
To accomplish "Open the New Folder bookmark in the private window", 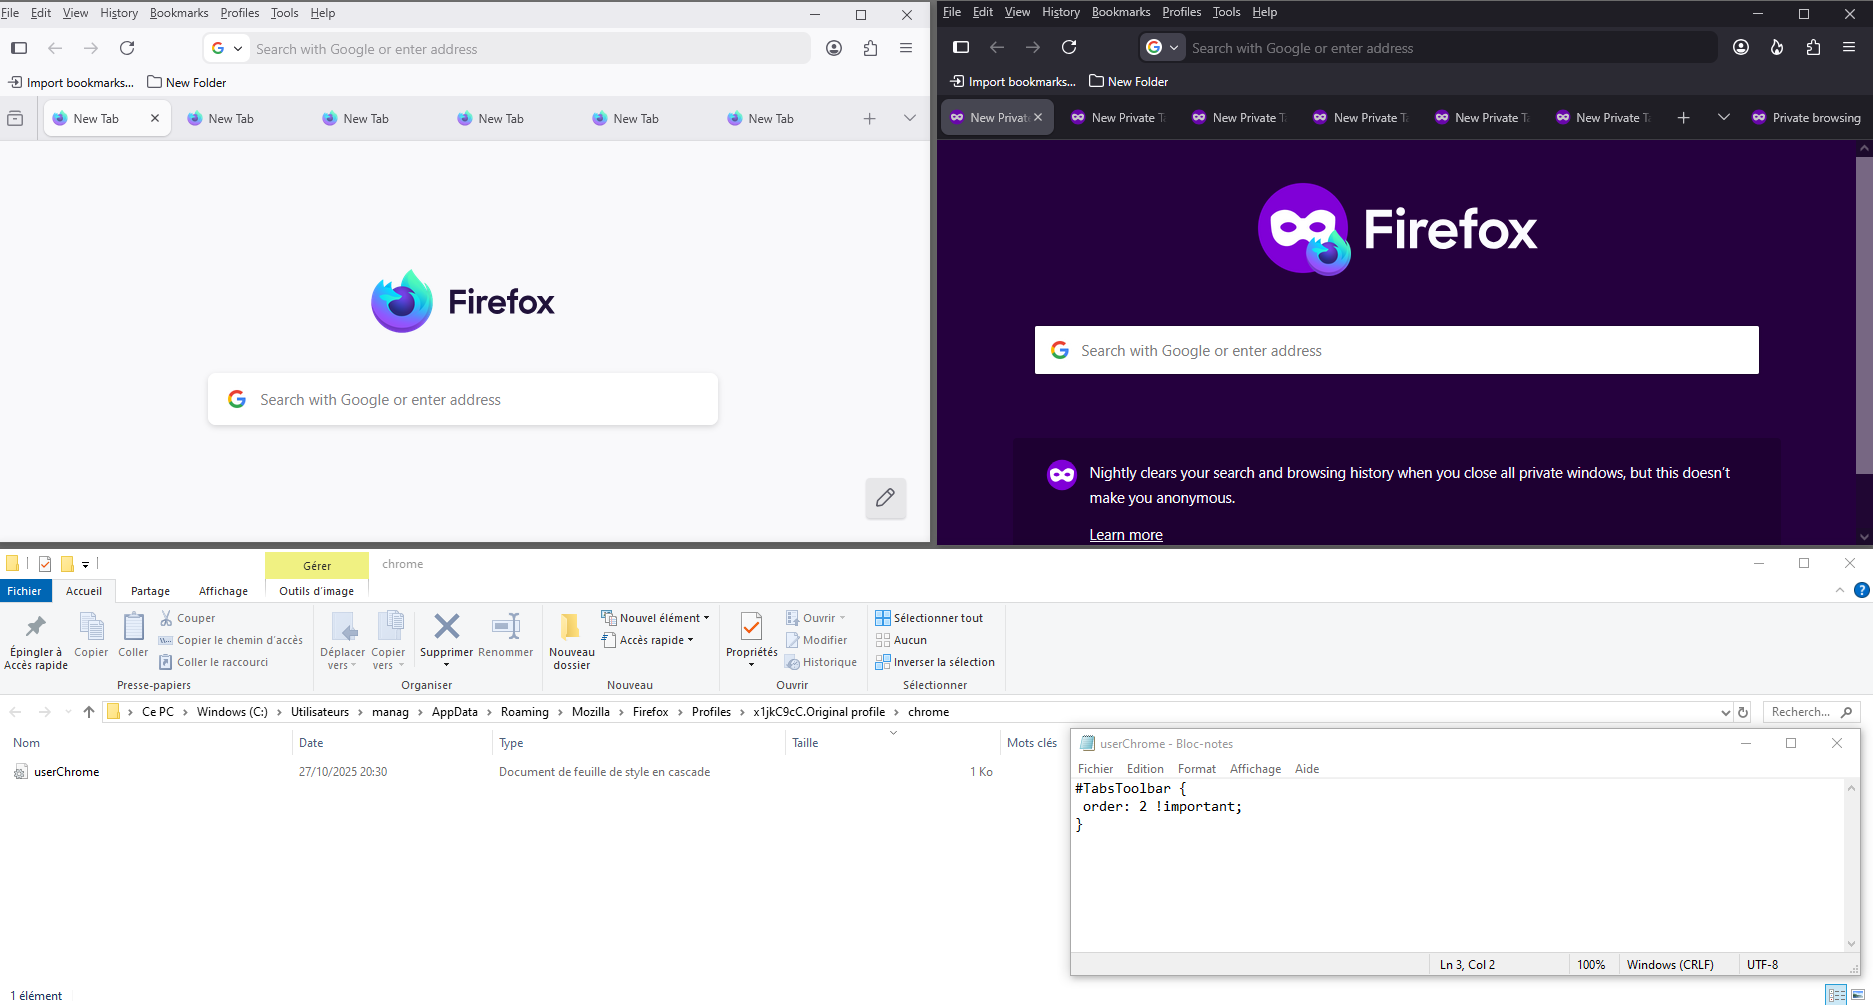I will pyautogui.click(x=1128, y=82).
